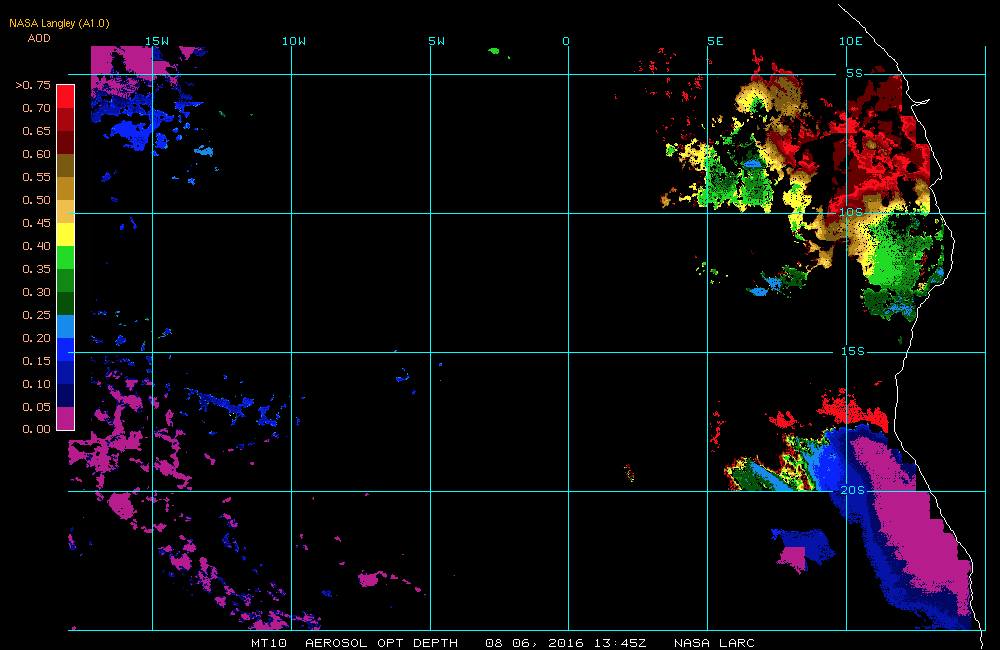Click the AOD label above the color scale
The width and height of the screenshot is (1000, 650).
pyautogui.click(x=39, y=38)
